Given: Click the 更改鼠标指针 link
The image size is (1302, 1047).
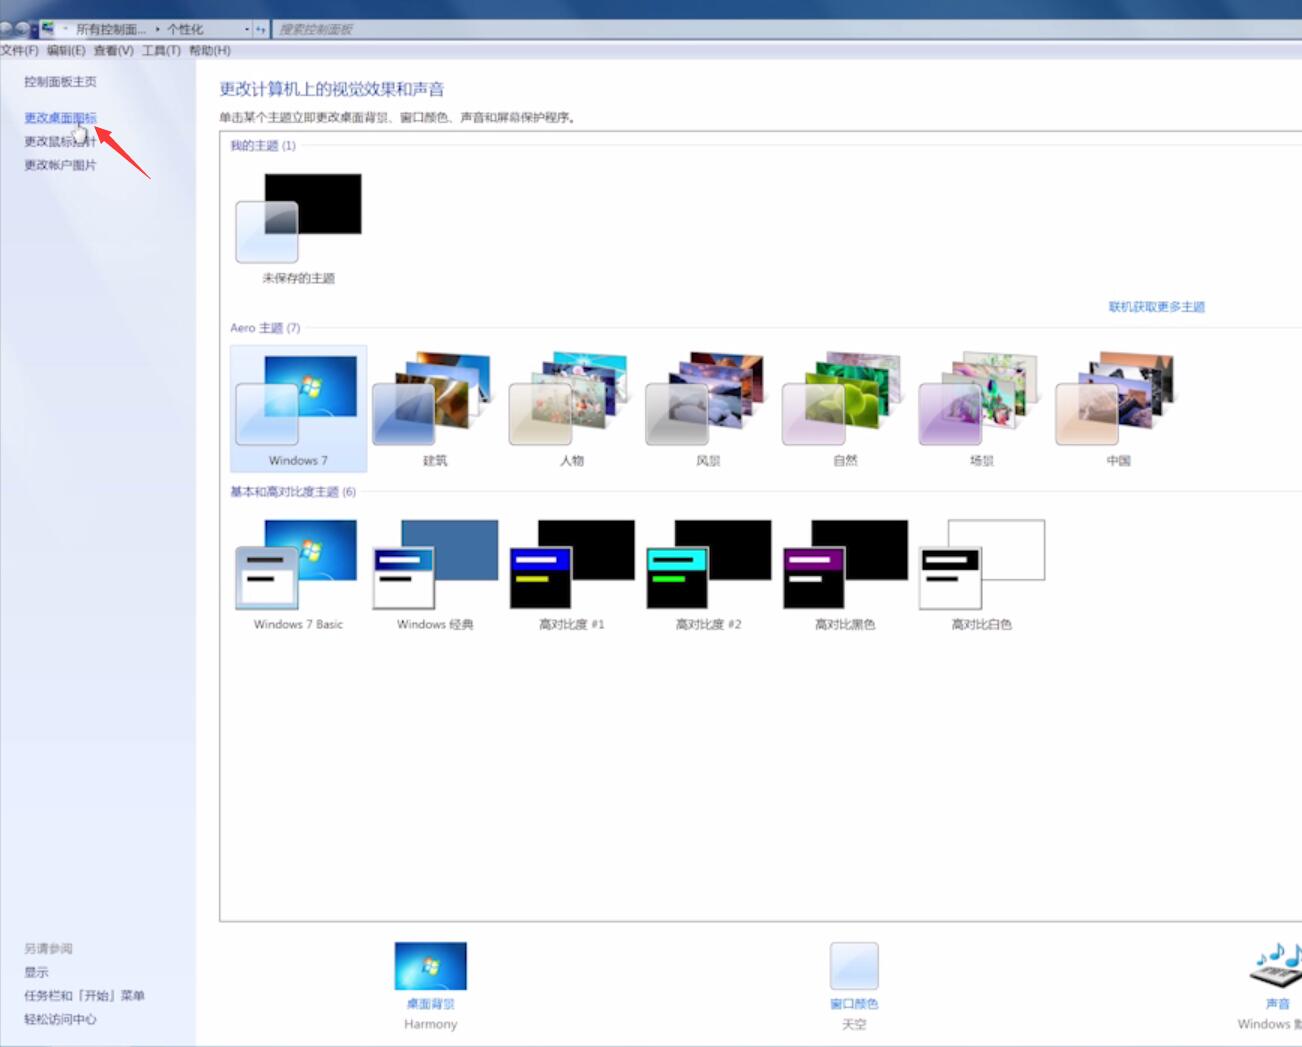Looking at the screenshot, I should coord(60,141).
